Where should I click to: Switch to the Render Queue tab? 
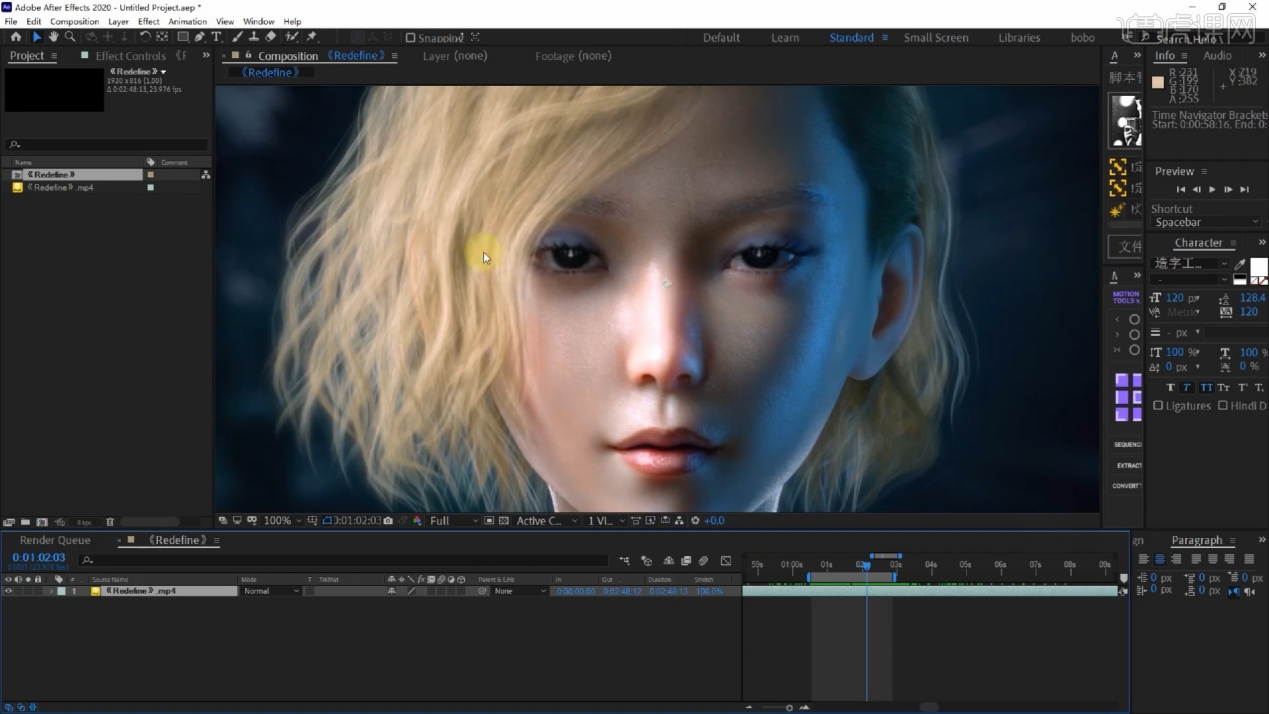coord(55,540)
